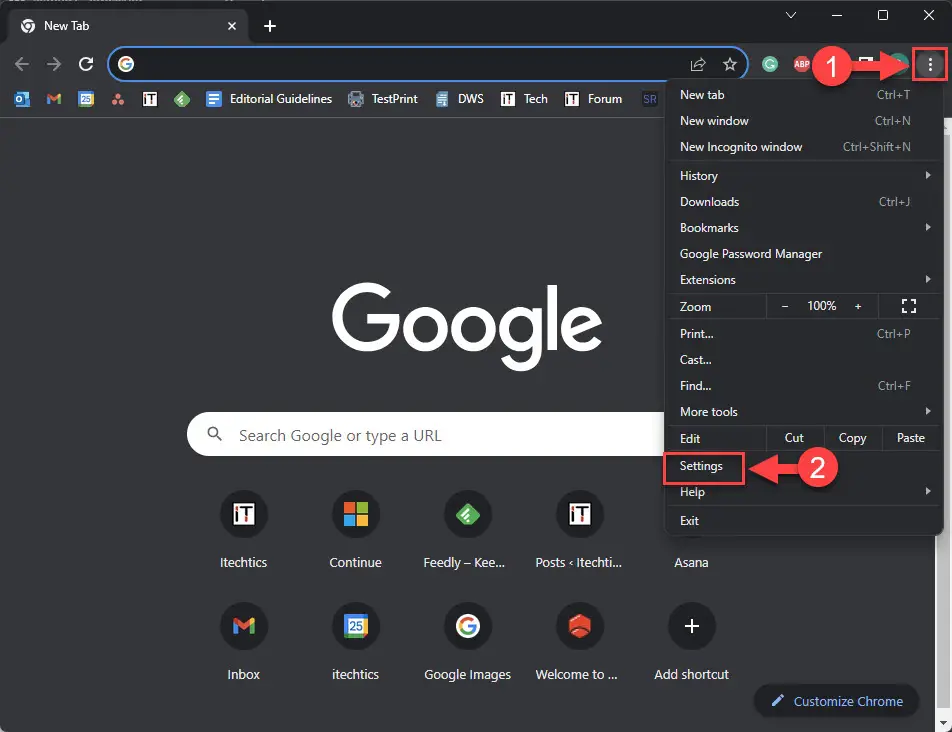Click the 100% zoom level value

pos(821,306)
